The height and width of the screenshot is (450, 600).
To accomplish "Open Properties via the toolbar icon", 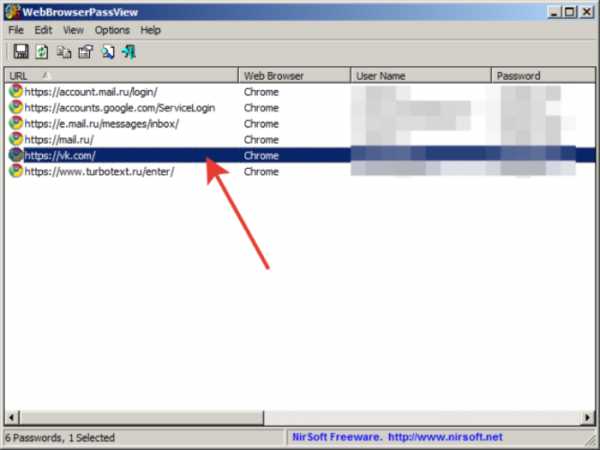I will [x=85, y=52].
